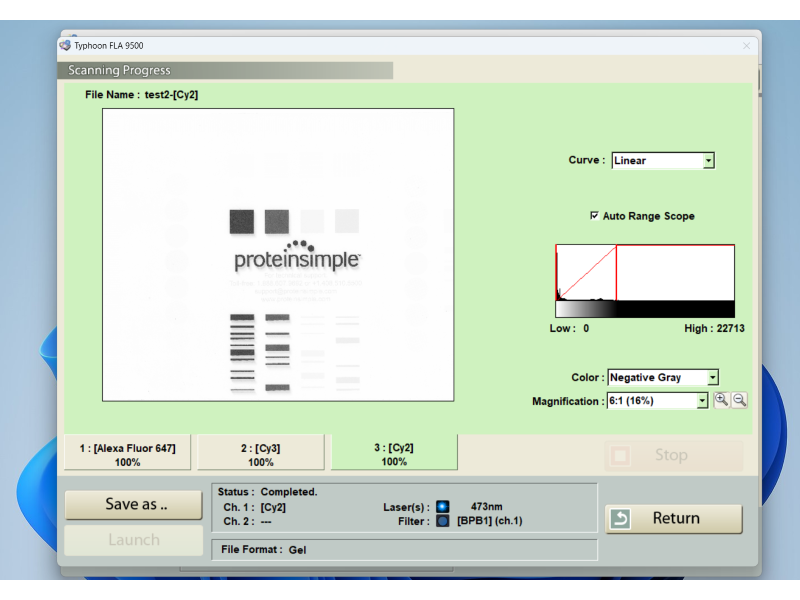Click the Ch. 2 : --- entry
The image size is (800, 600).
tap(247, 521)
